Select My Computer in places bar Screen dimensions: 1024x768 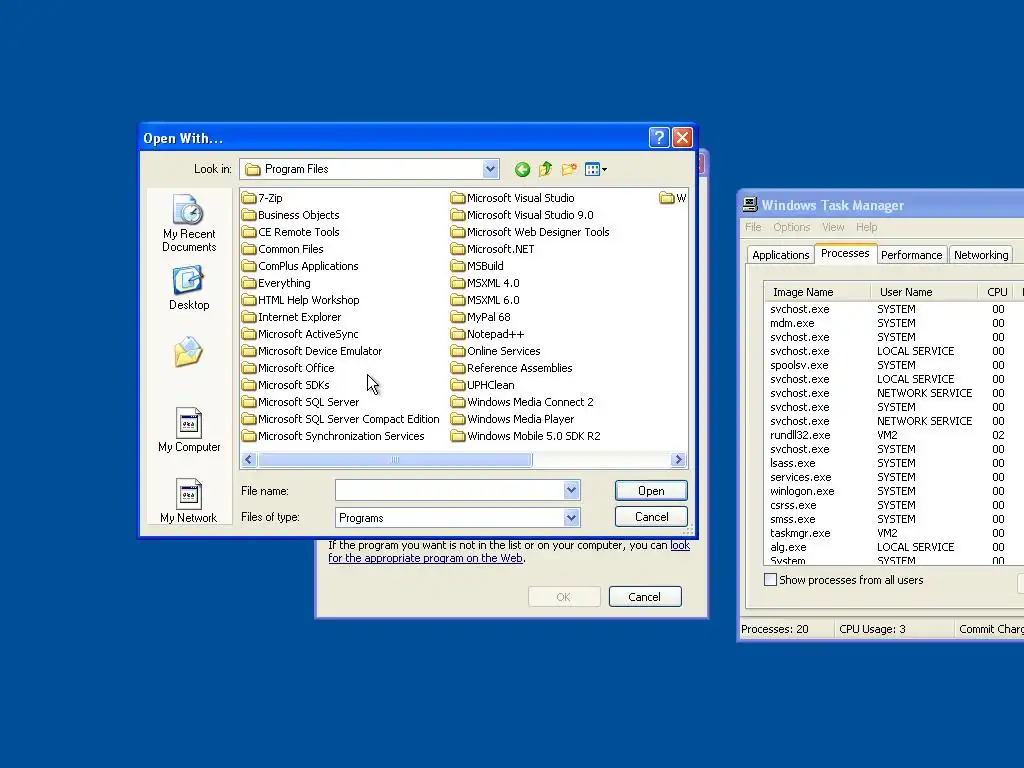click(x=189, y=430)
